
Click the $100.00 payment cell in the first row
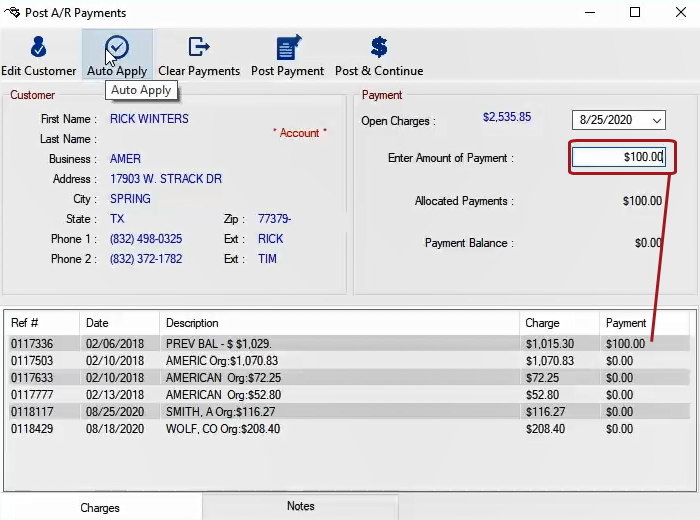coord(625,344)
